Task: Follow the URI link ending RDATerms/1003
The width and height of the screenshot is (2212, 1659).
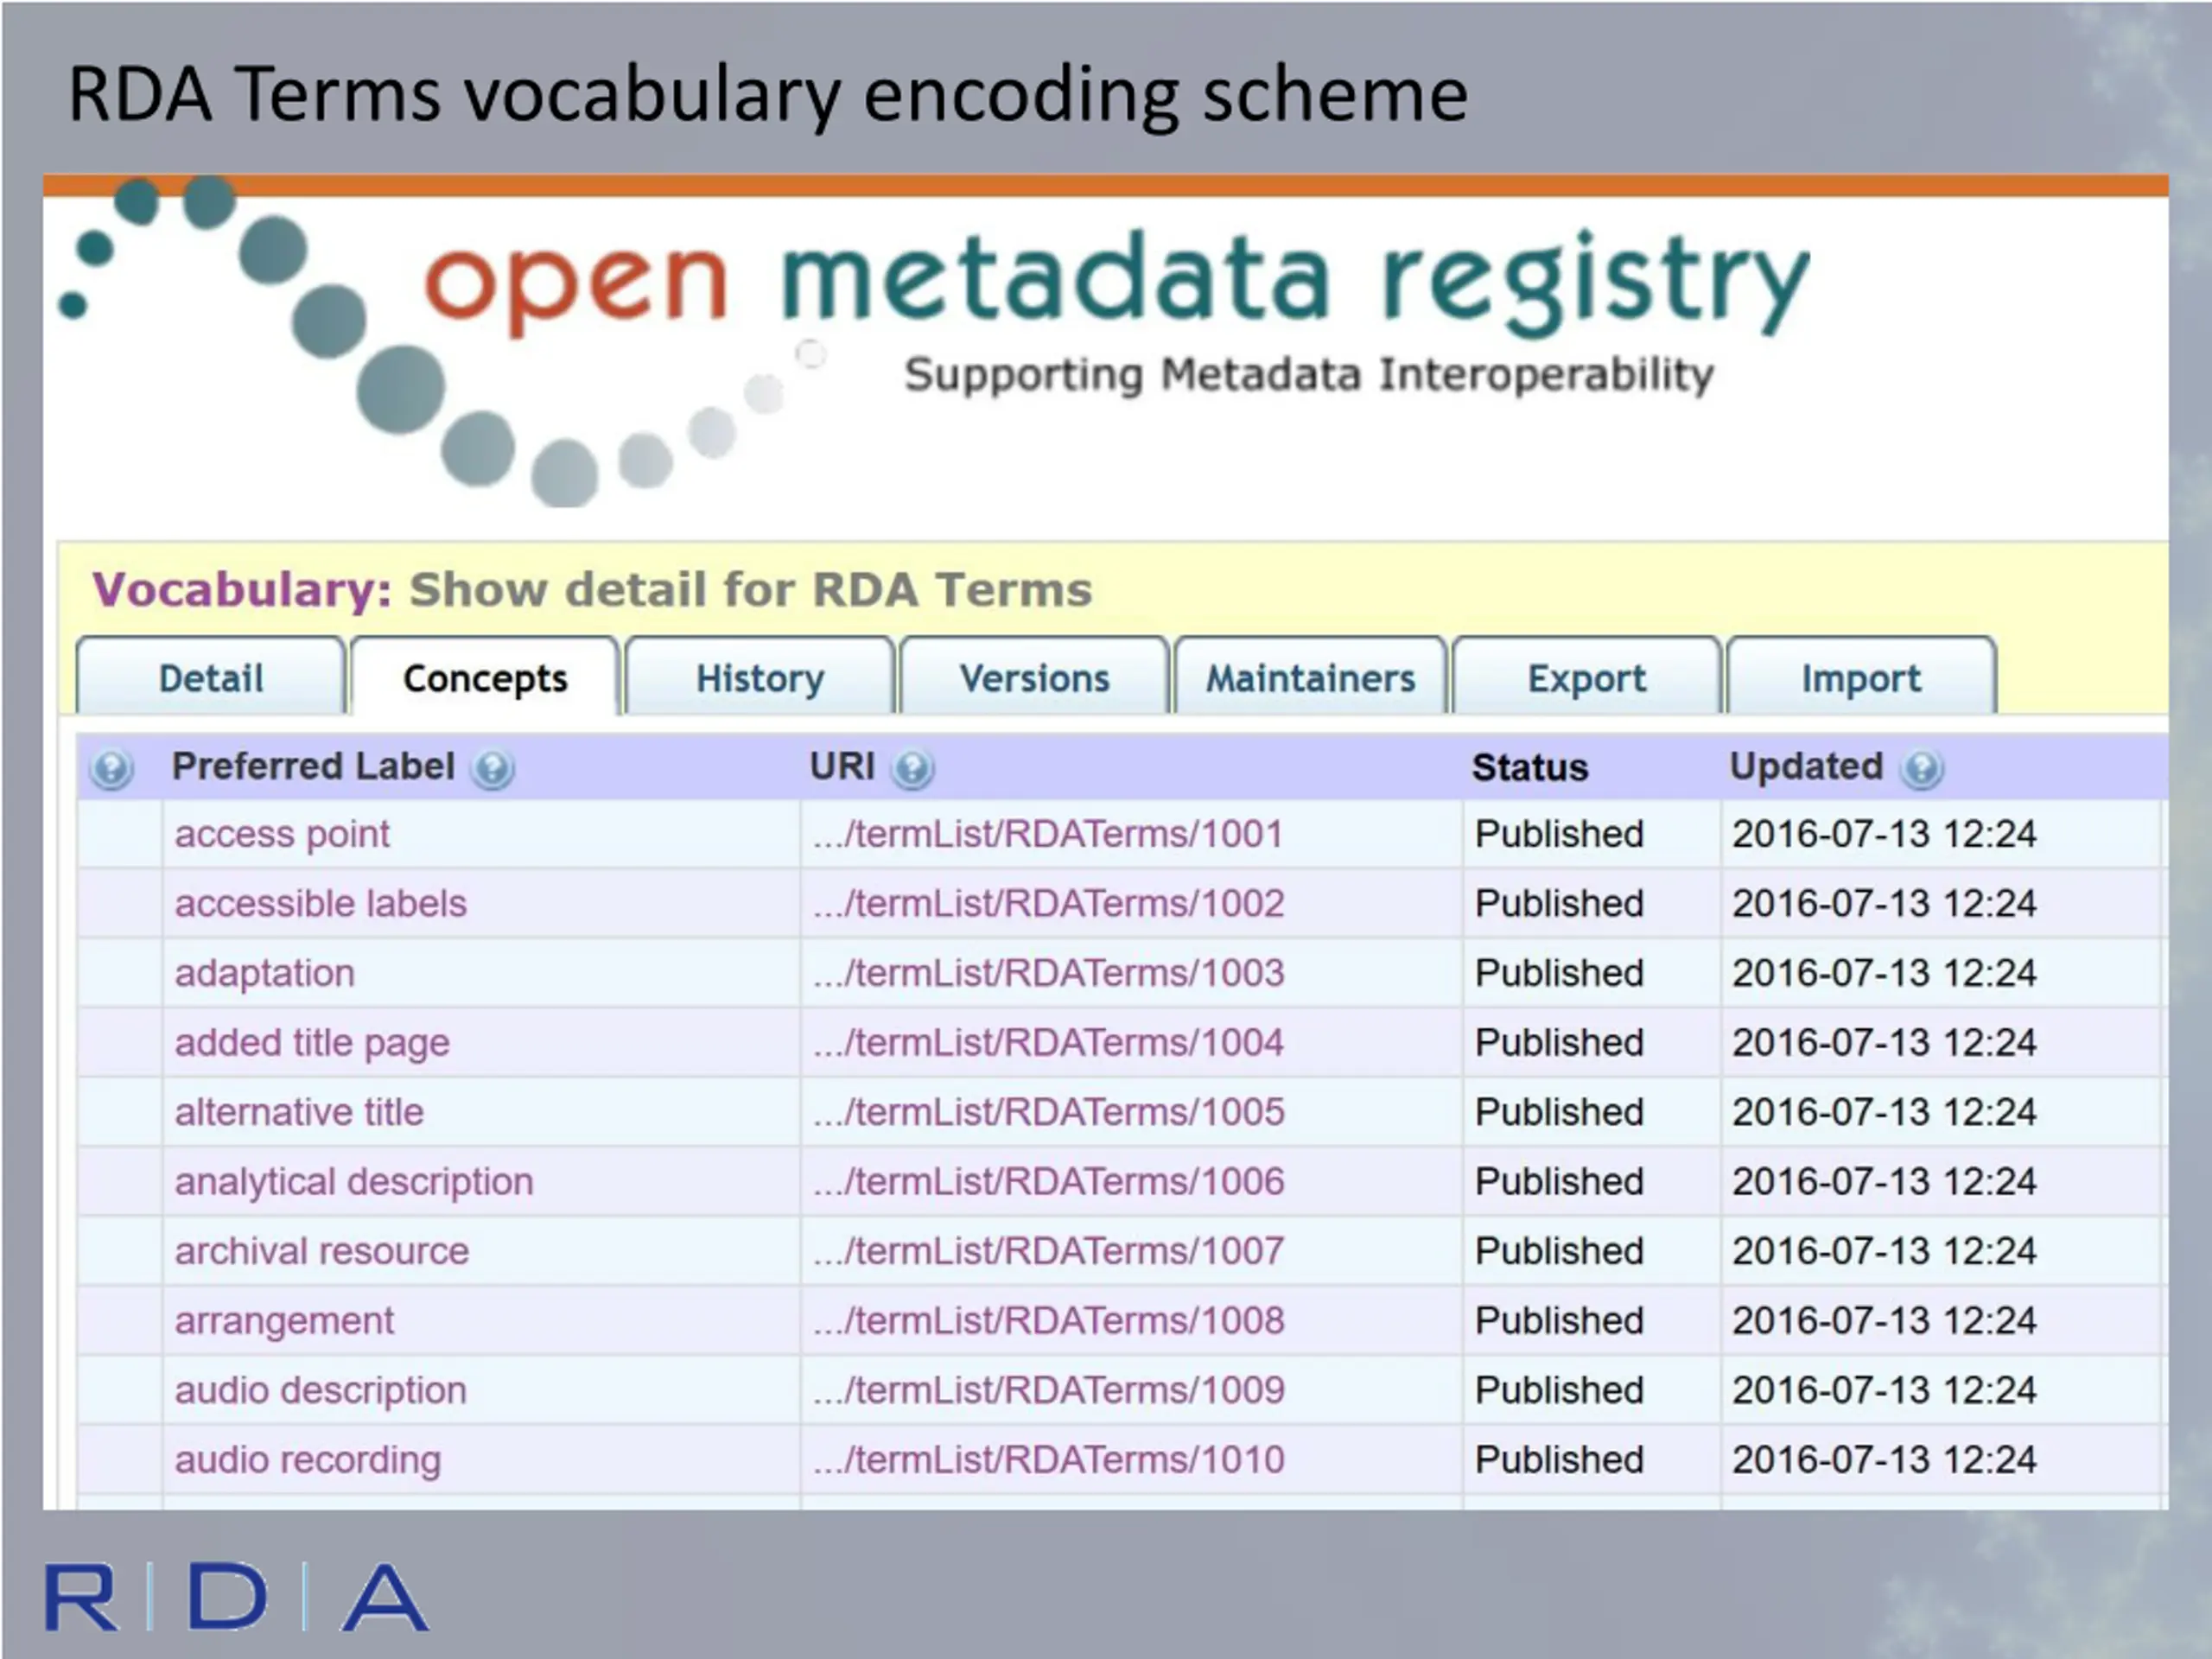Action: tap(1048, 973)
